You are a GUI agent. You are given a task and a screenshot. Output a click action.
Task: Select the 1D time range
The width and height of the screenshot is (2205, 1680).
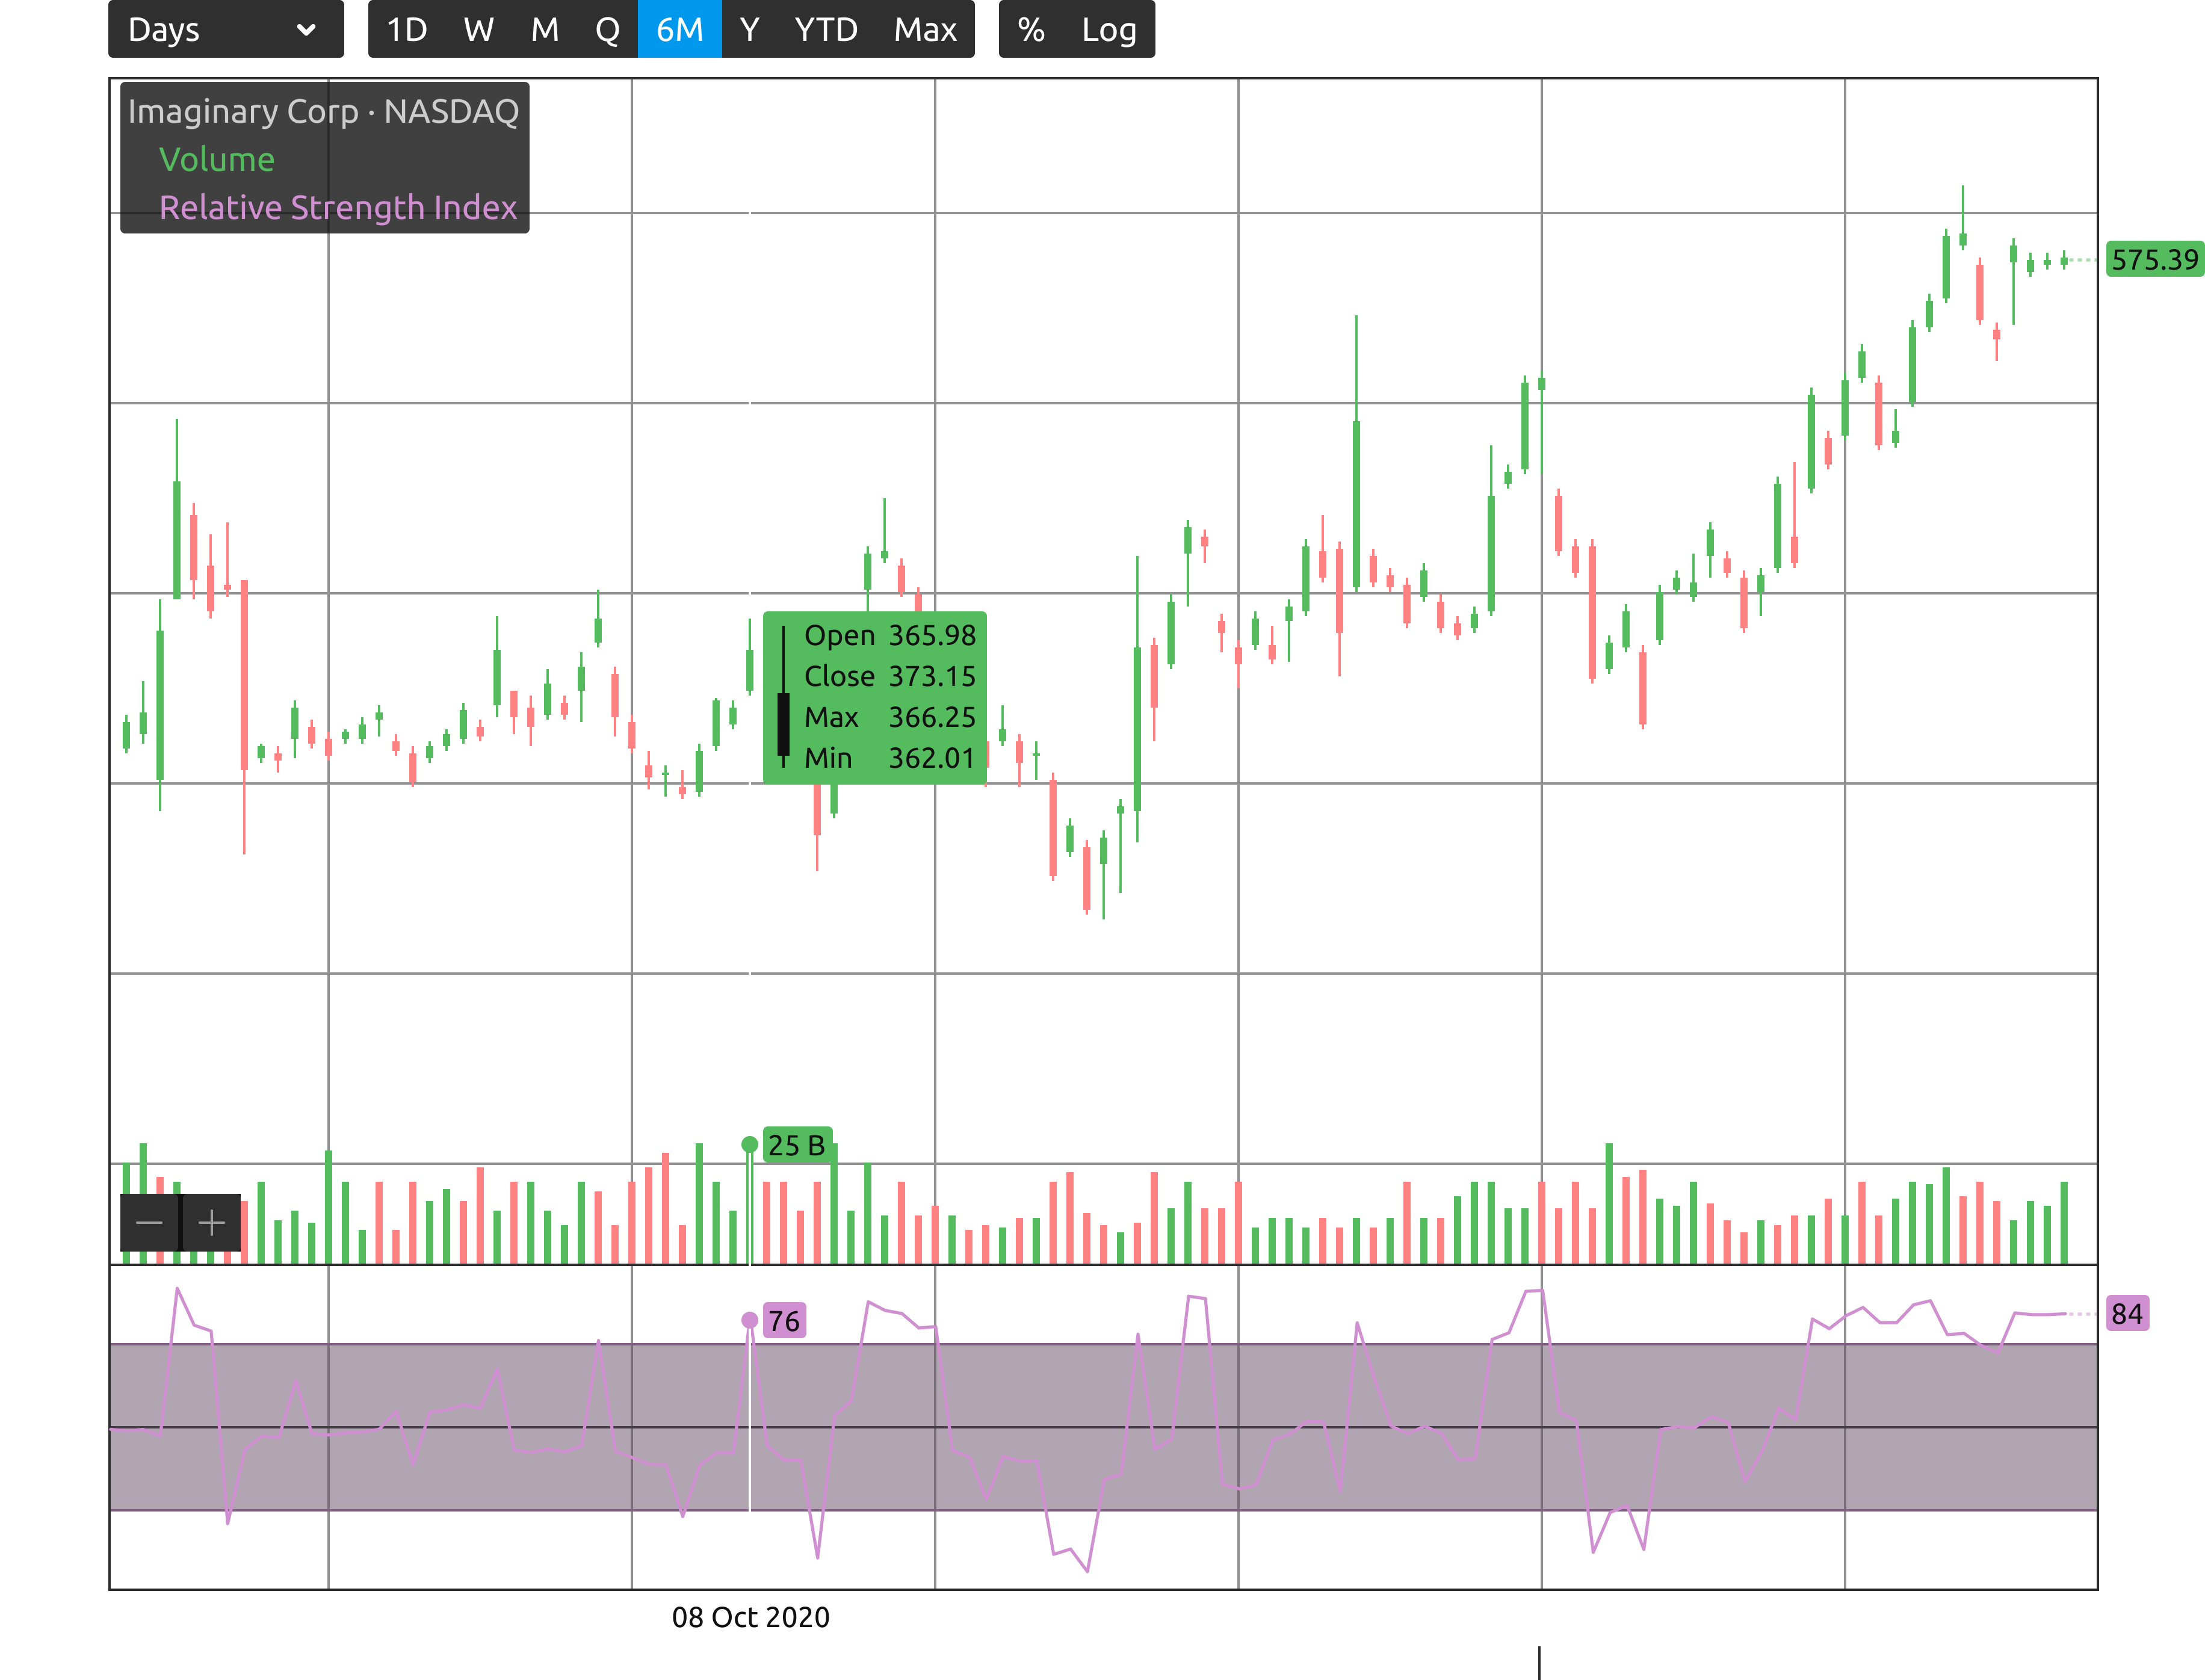coord(406,30)
